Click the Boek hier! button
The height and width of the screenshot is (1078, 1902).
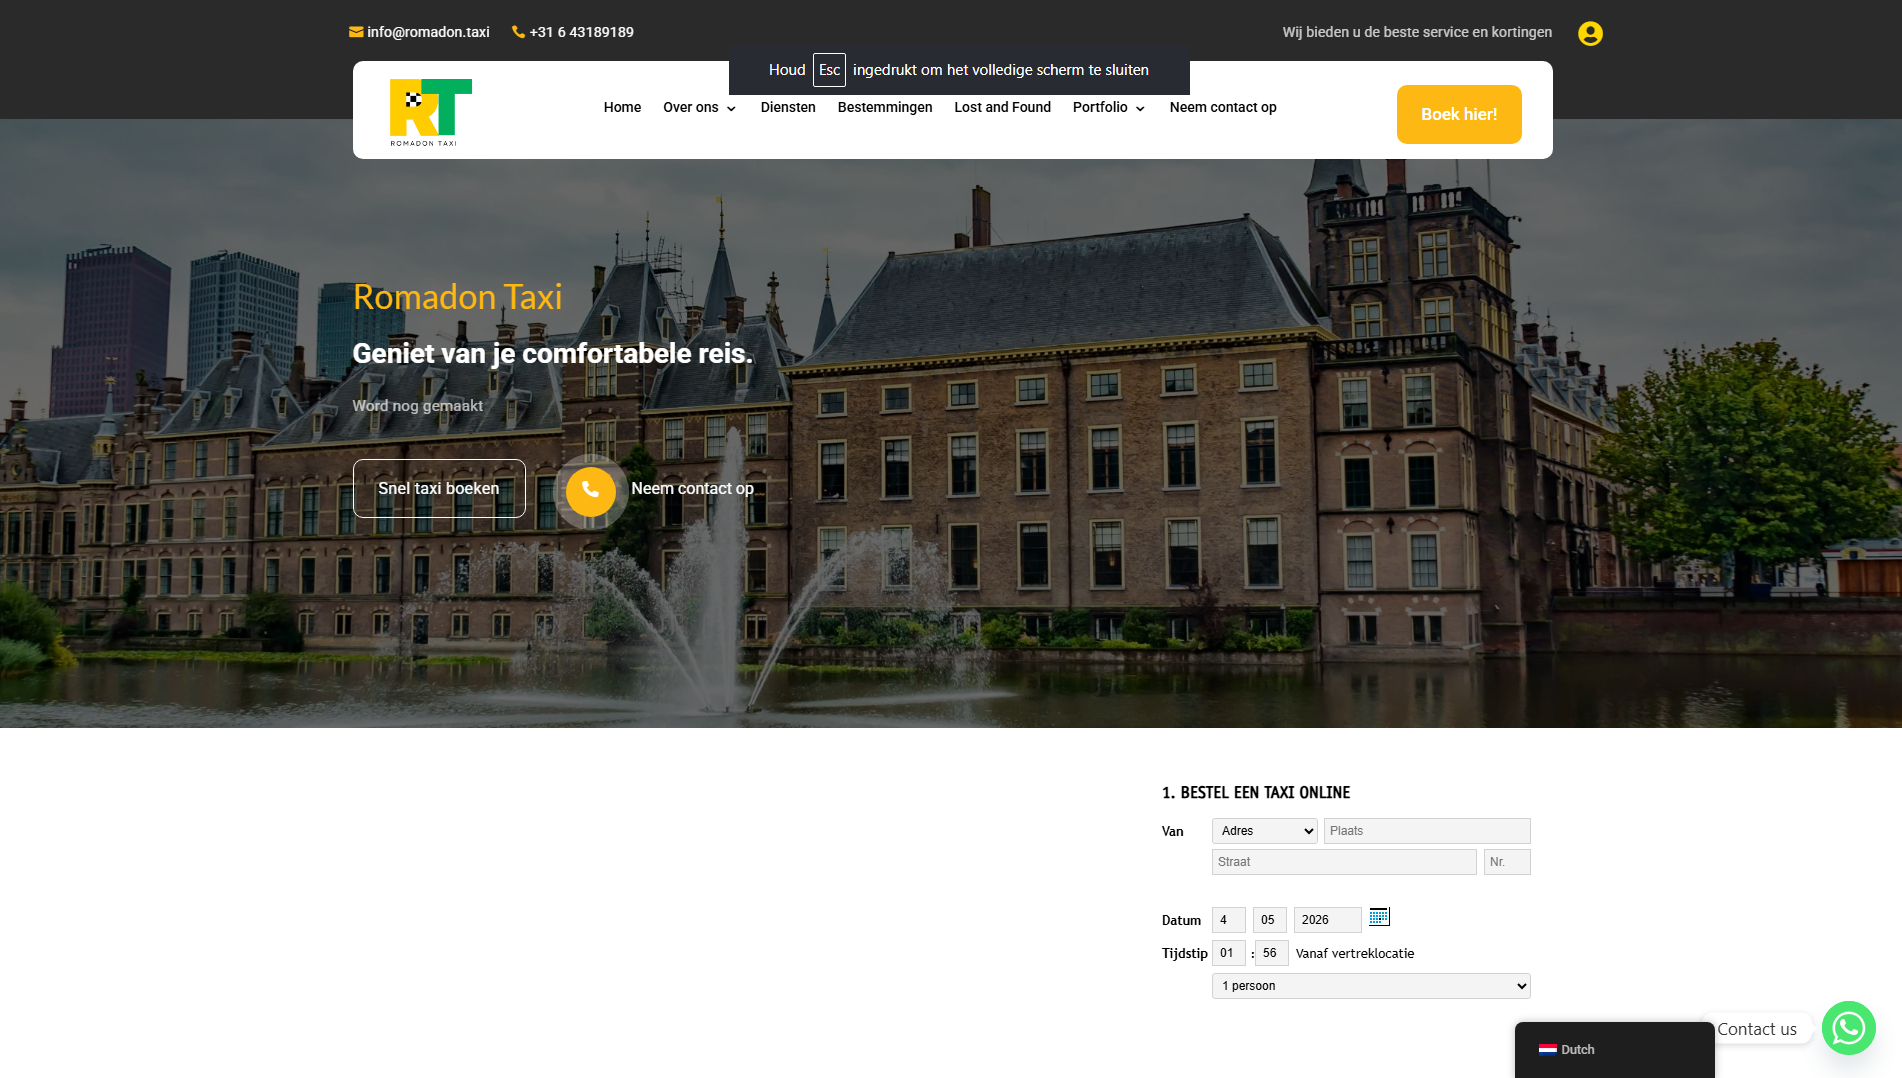coord(1459,114)
